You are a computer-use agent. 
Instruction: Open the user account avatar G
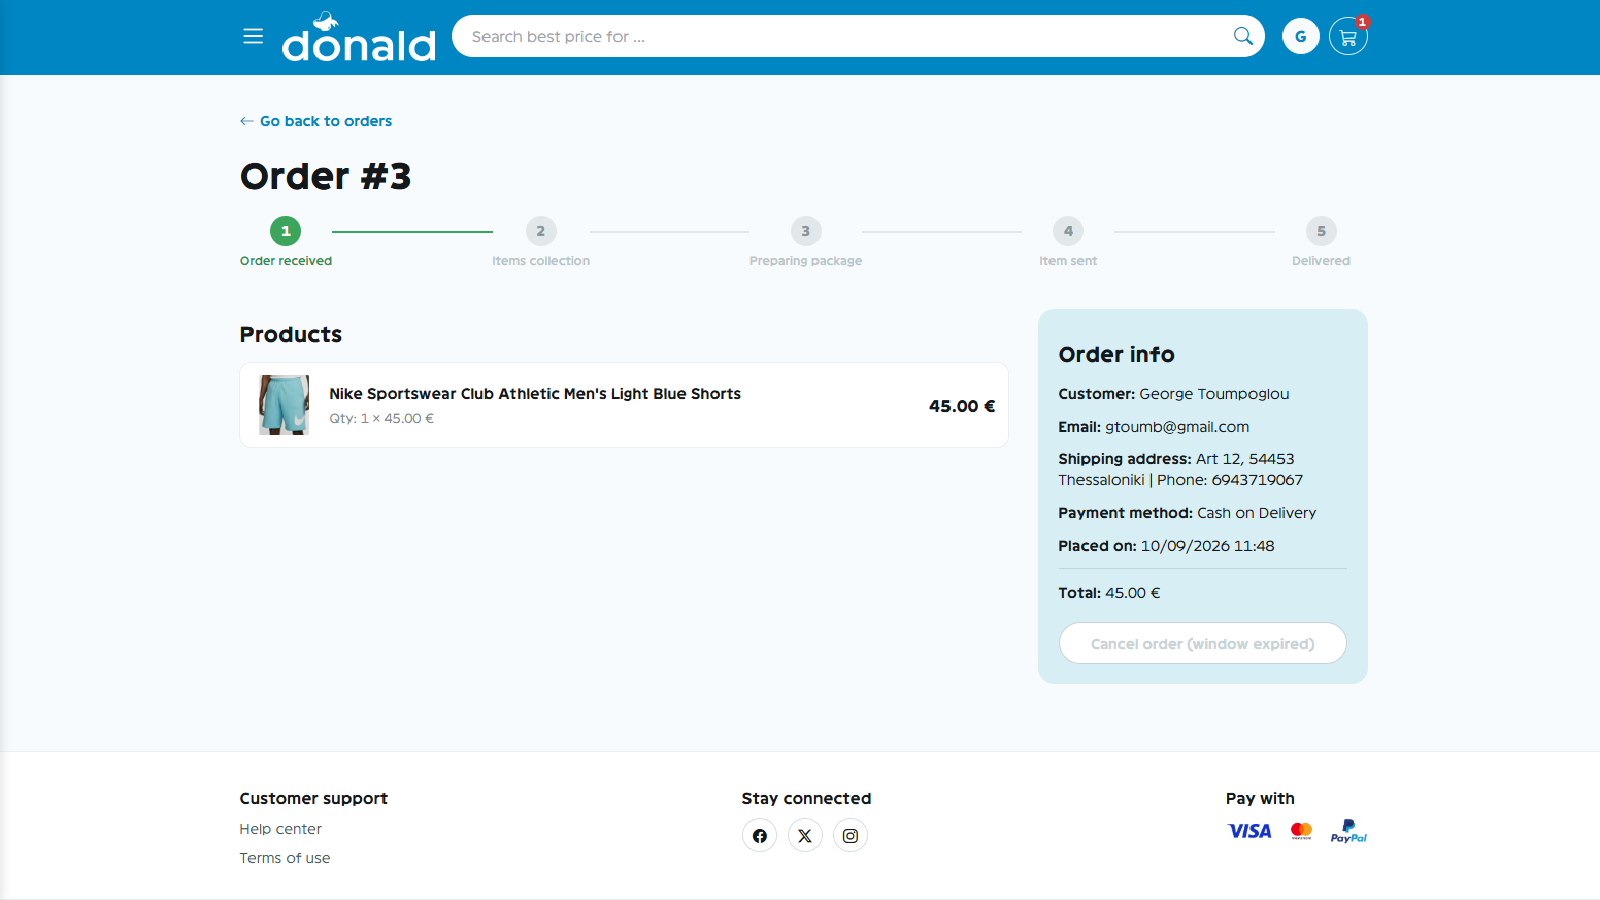point(1301,37)
